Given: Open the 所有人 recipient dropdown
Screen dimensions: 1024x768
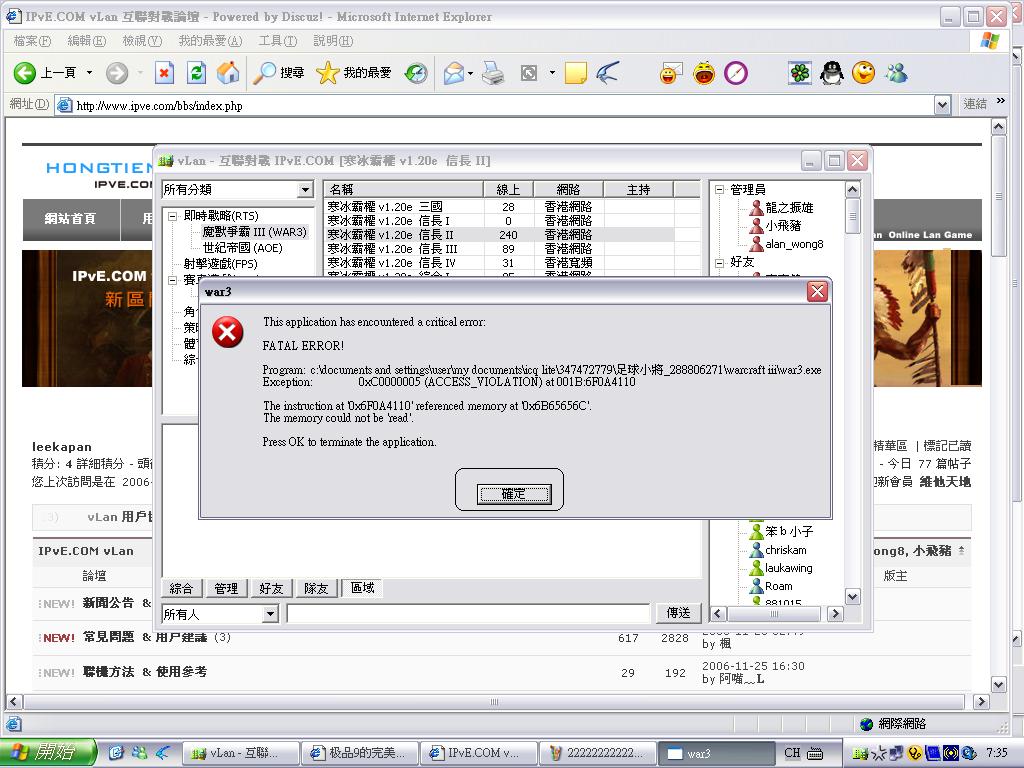Looking at the screenshot, I should point(271,614).
